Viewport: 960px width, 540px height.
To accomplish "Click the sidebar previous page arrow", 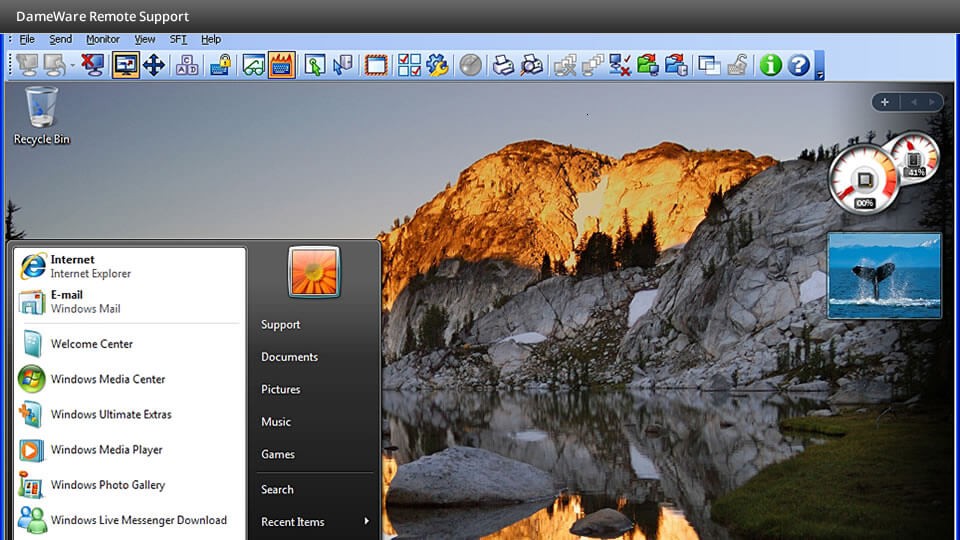I will [x=913, y=102].
